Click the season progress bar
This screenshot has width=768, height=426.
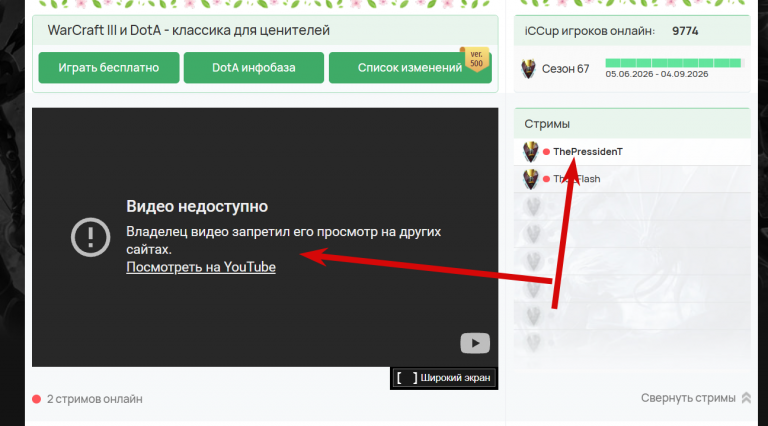(x=675, y=63)
